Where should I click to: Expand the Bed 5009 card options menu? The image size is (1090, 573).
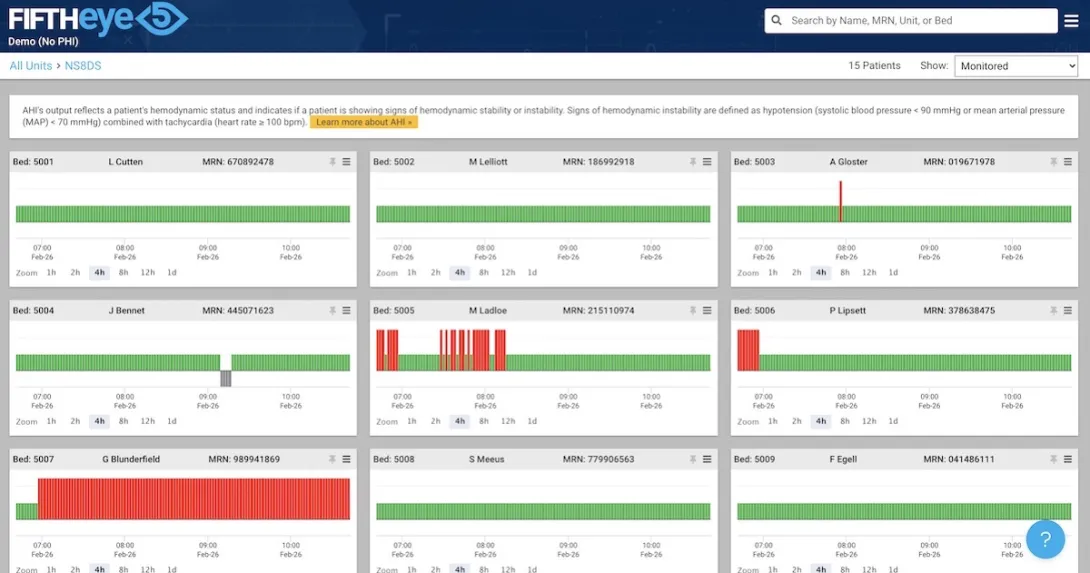coord(1068,460)
